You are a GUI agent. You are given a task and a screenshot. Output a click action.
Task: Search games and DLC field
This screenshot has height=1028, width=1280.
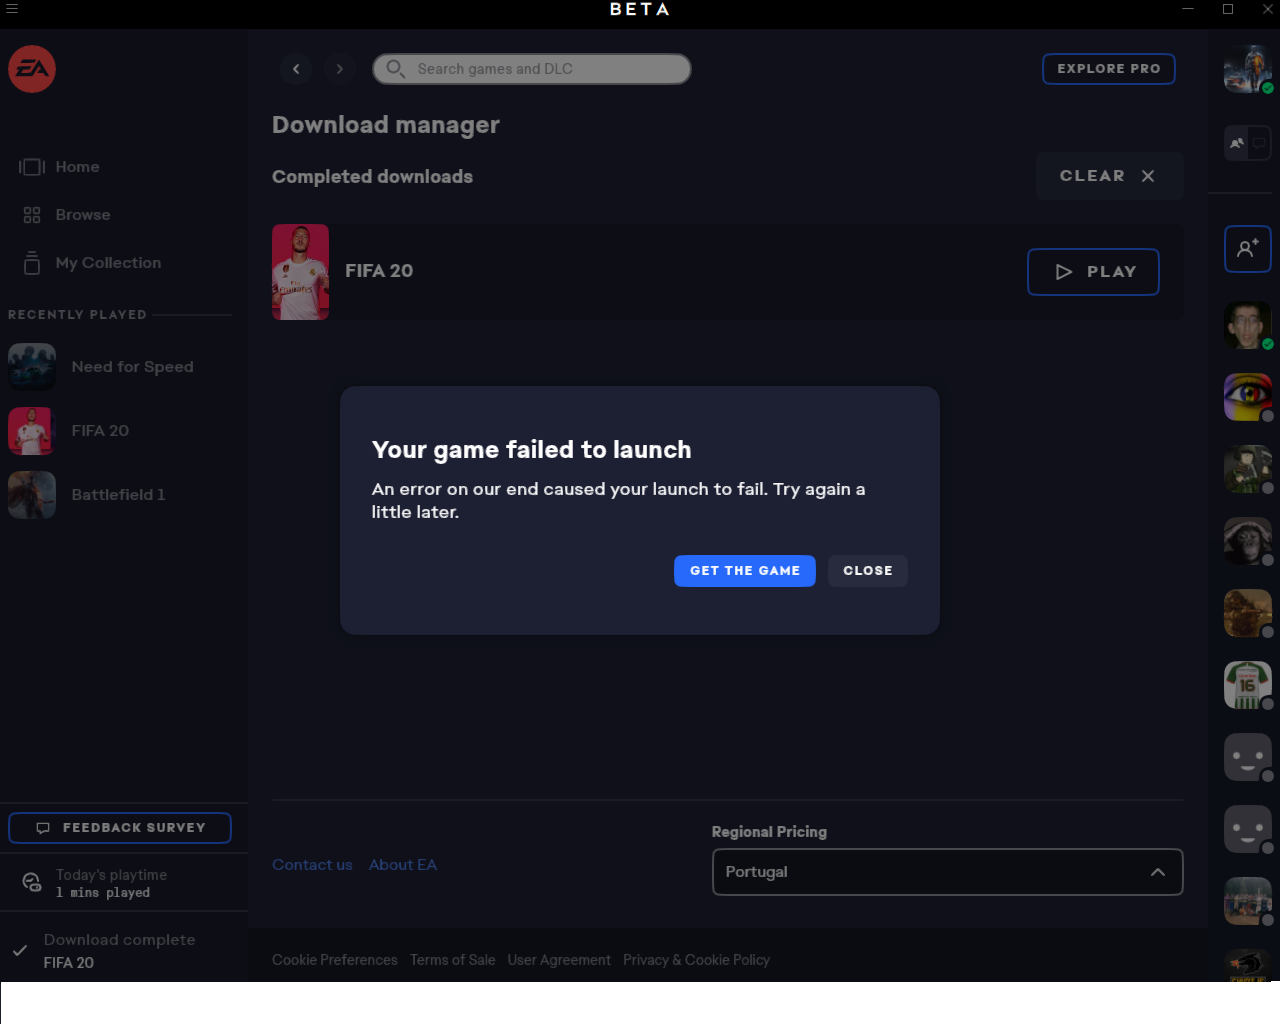tap(532, 69)
